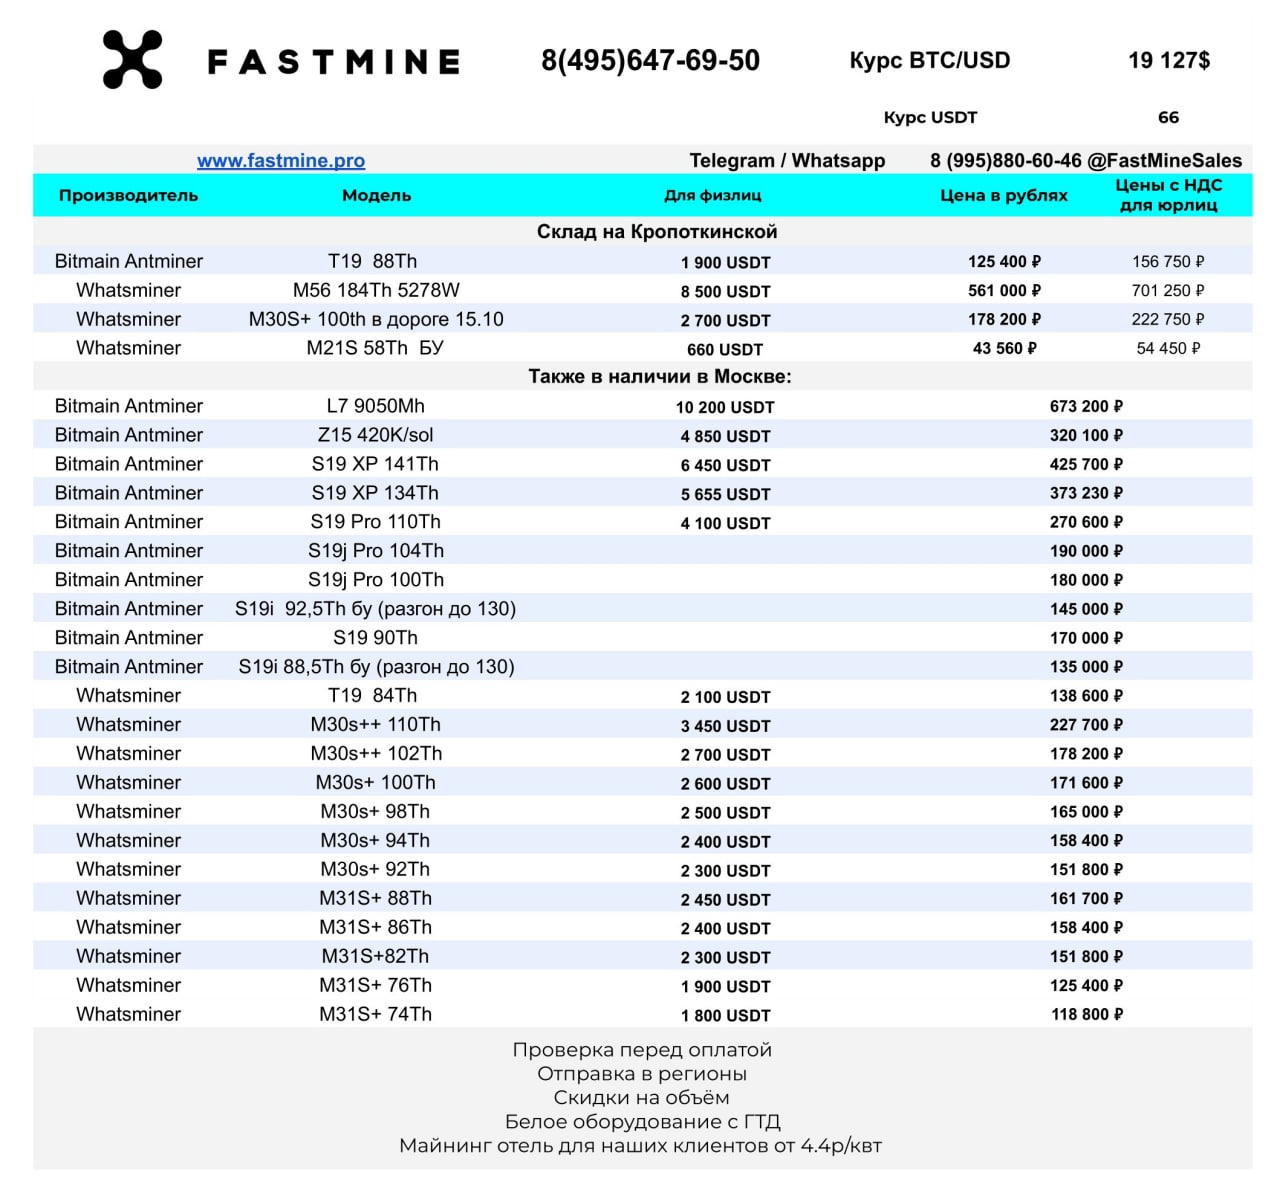
Task: Click S19i 88,5Th бу (разгон до 130)
Action: coord(376,667)
